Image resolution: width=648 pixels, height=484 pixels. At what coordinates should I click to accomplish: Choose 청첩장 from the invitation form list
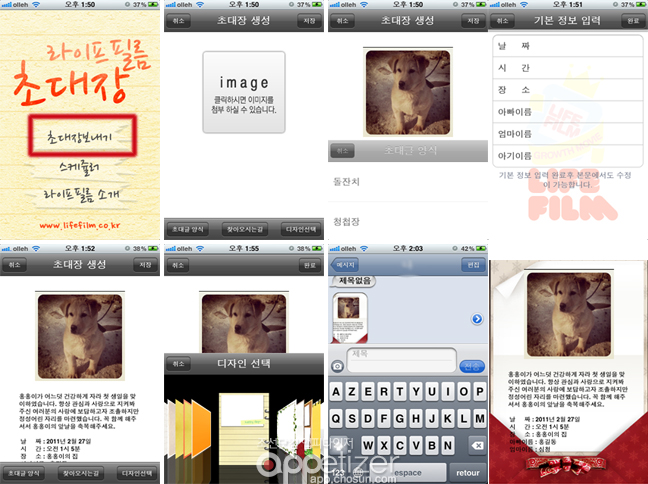click(x=408, y=222)
